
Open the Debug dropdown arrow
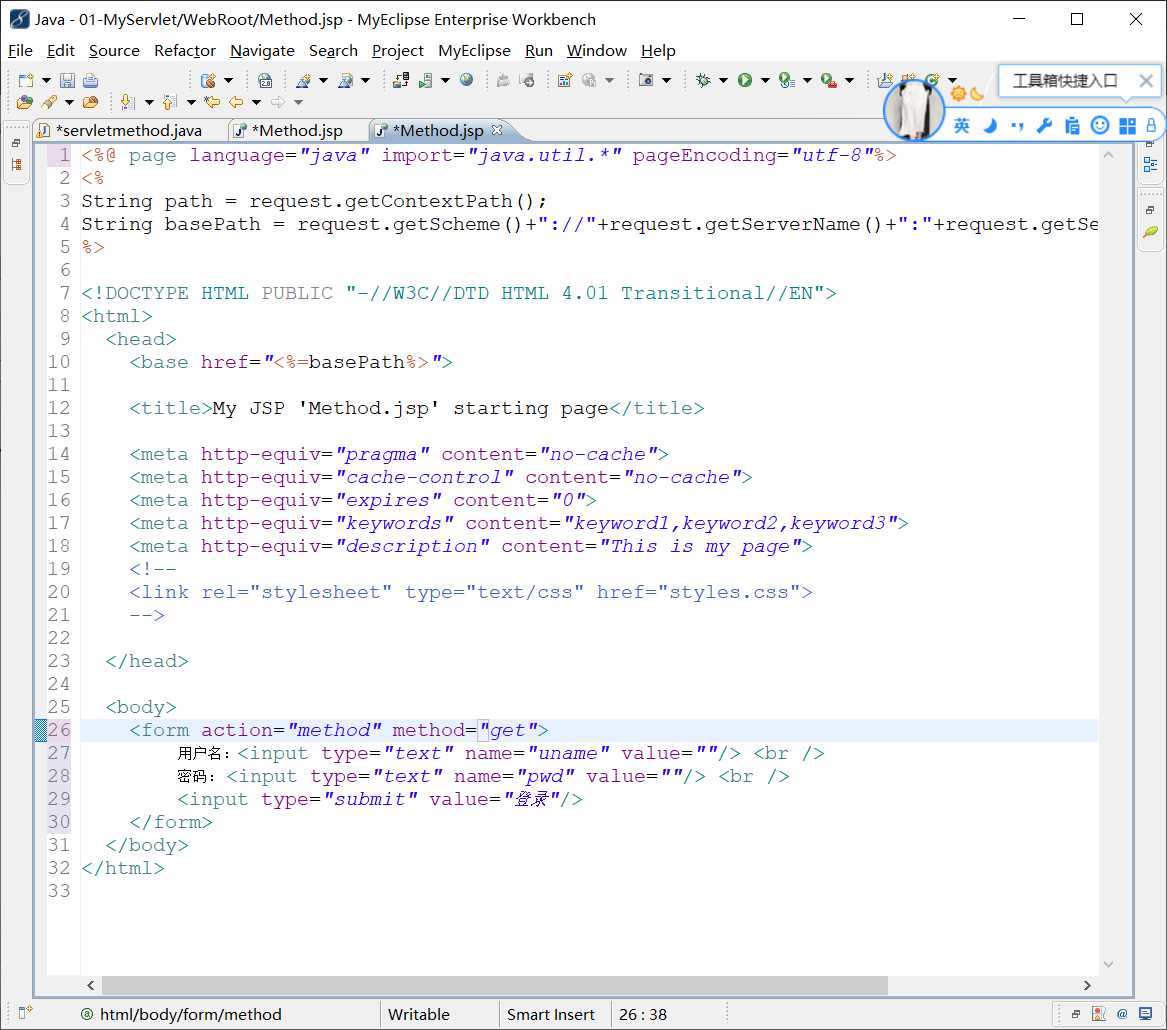[x=723, y=80]
